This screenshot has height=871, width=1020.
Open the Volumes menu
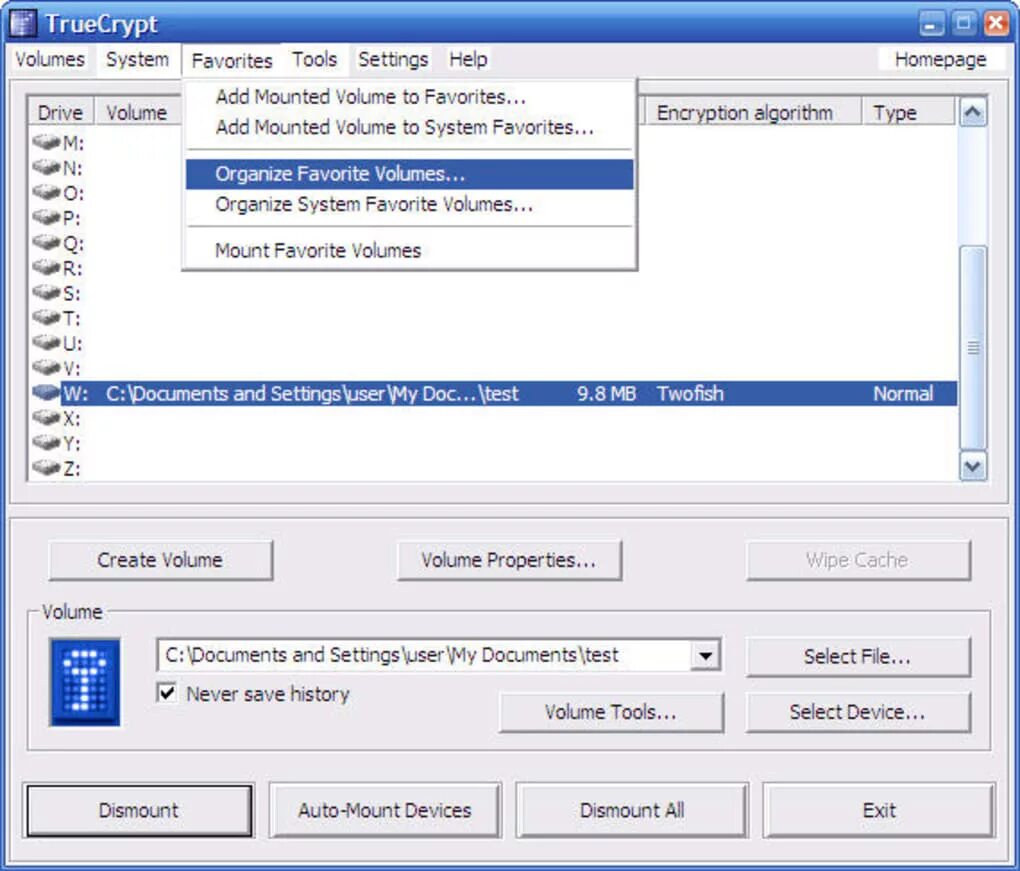click(x=50, y=59)
